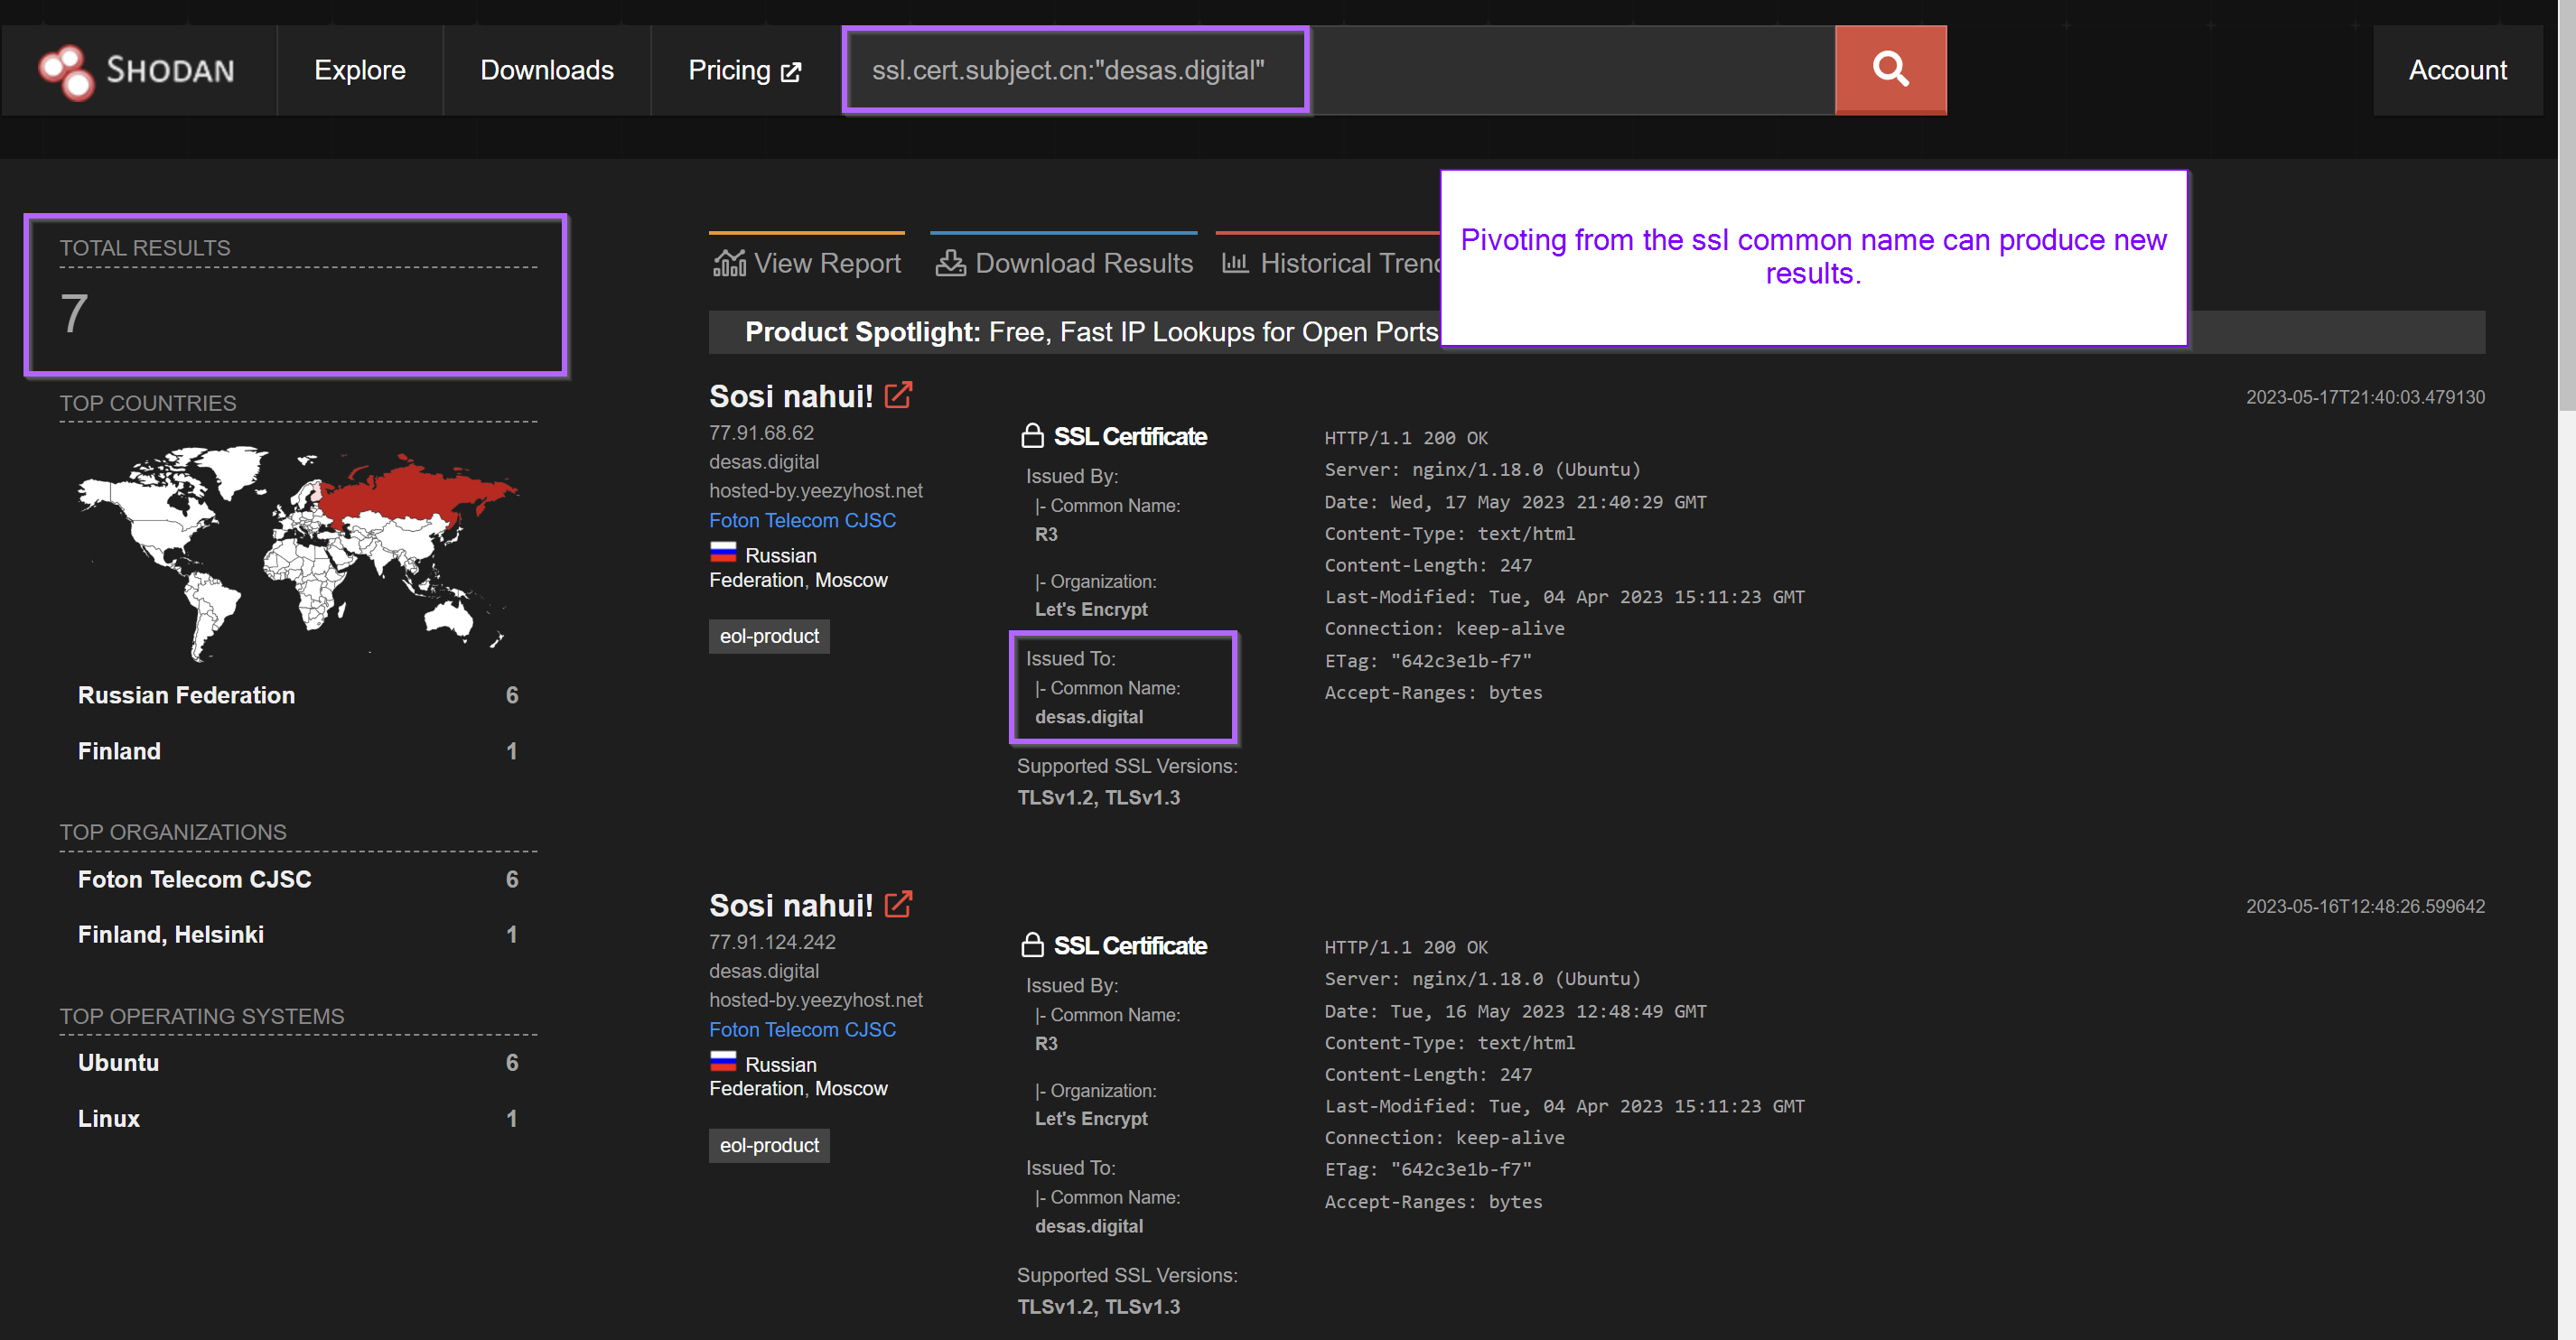The image size is (2576, 1340).
Task: Open the Downloads menu item
Action: [546, 70]
